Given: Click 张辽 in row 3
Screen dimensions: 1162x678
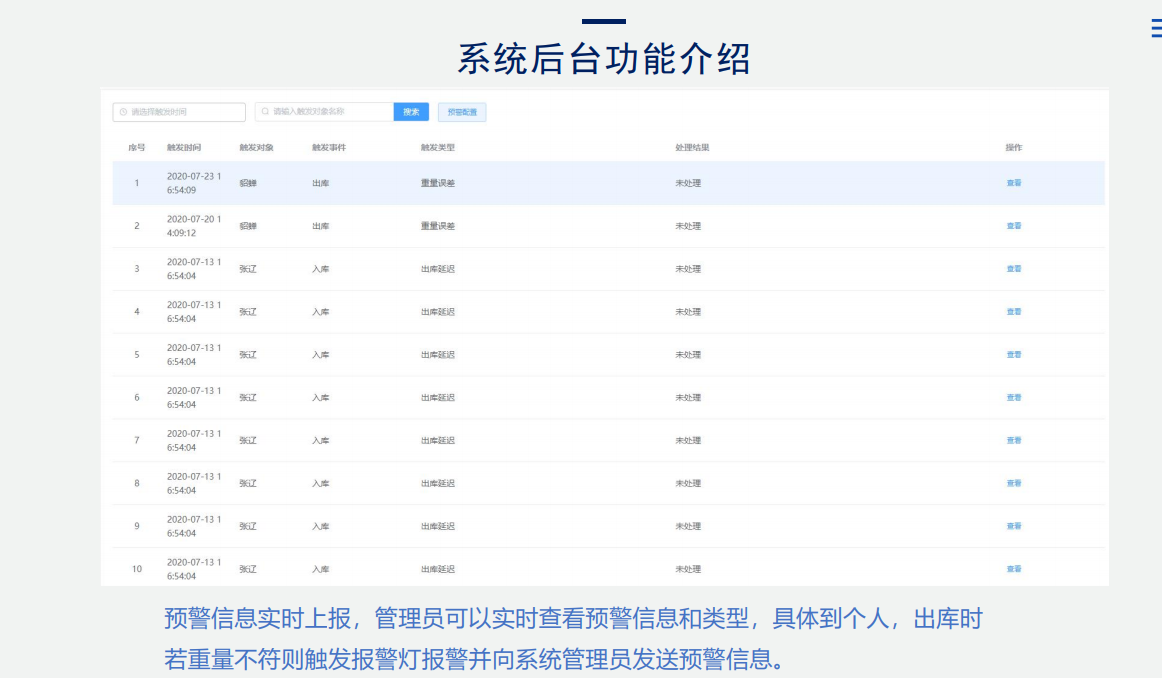Looking at the screenshot, I should (248, 269).
